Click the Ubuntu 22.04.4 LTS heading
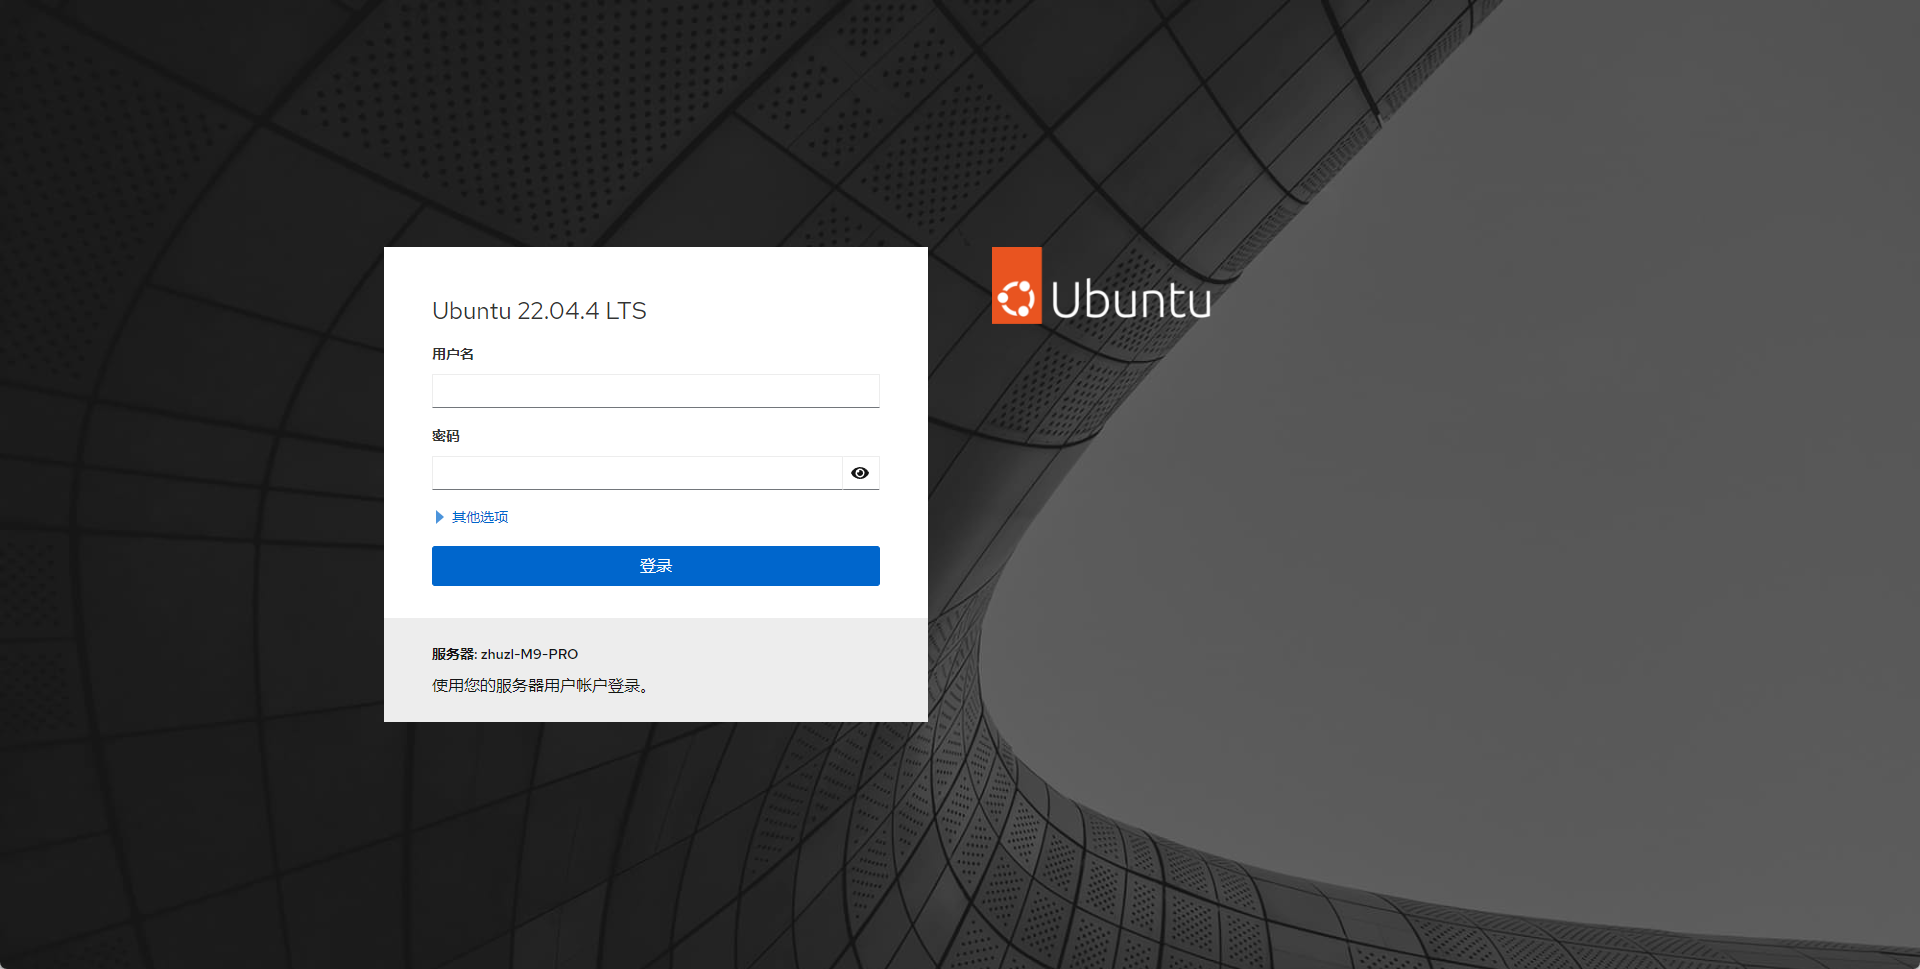Image resolution: width=1920 pixels, height=969 pixels. tap(539, 311)
